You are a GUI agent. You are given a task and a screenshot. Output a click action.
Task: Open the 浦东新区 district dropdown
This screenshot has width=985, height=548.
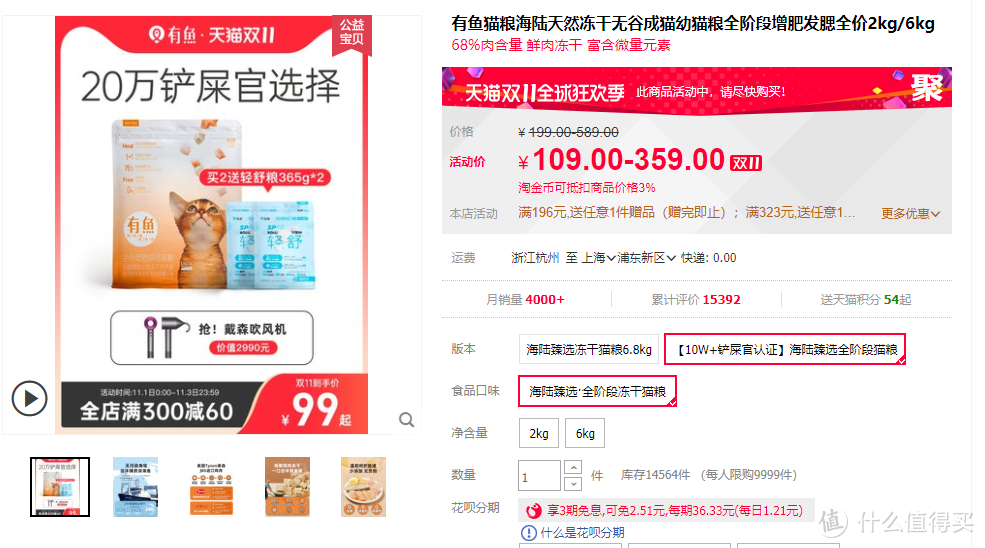click(646, 258)
